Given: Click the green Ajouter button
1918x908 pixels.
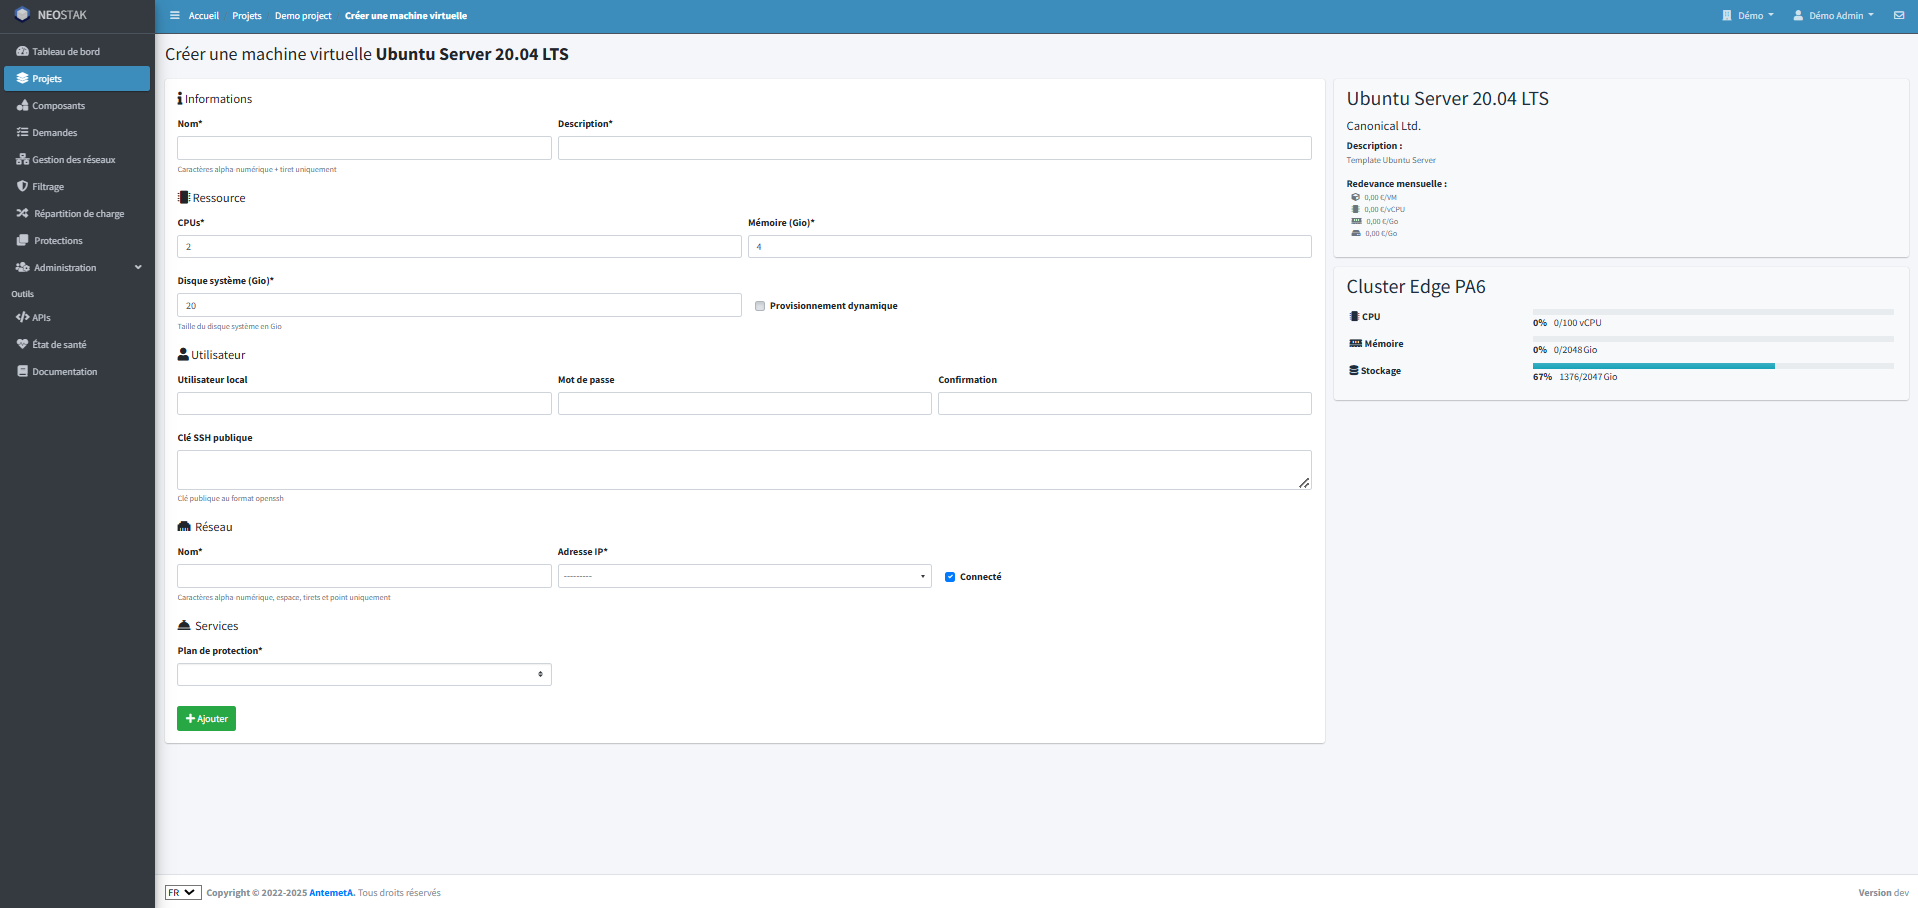Looking at the screenshot, I should click(x=206, y=719).
